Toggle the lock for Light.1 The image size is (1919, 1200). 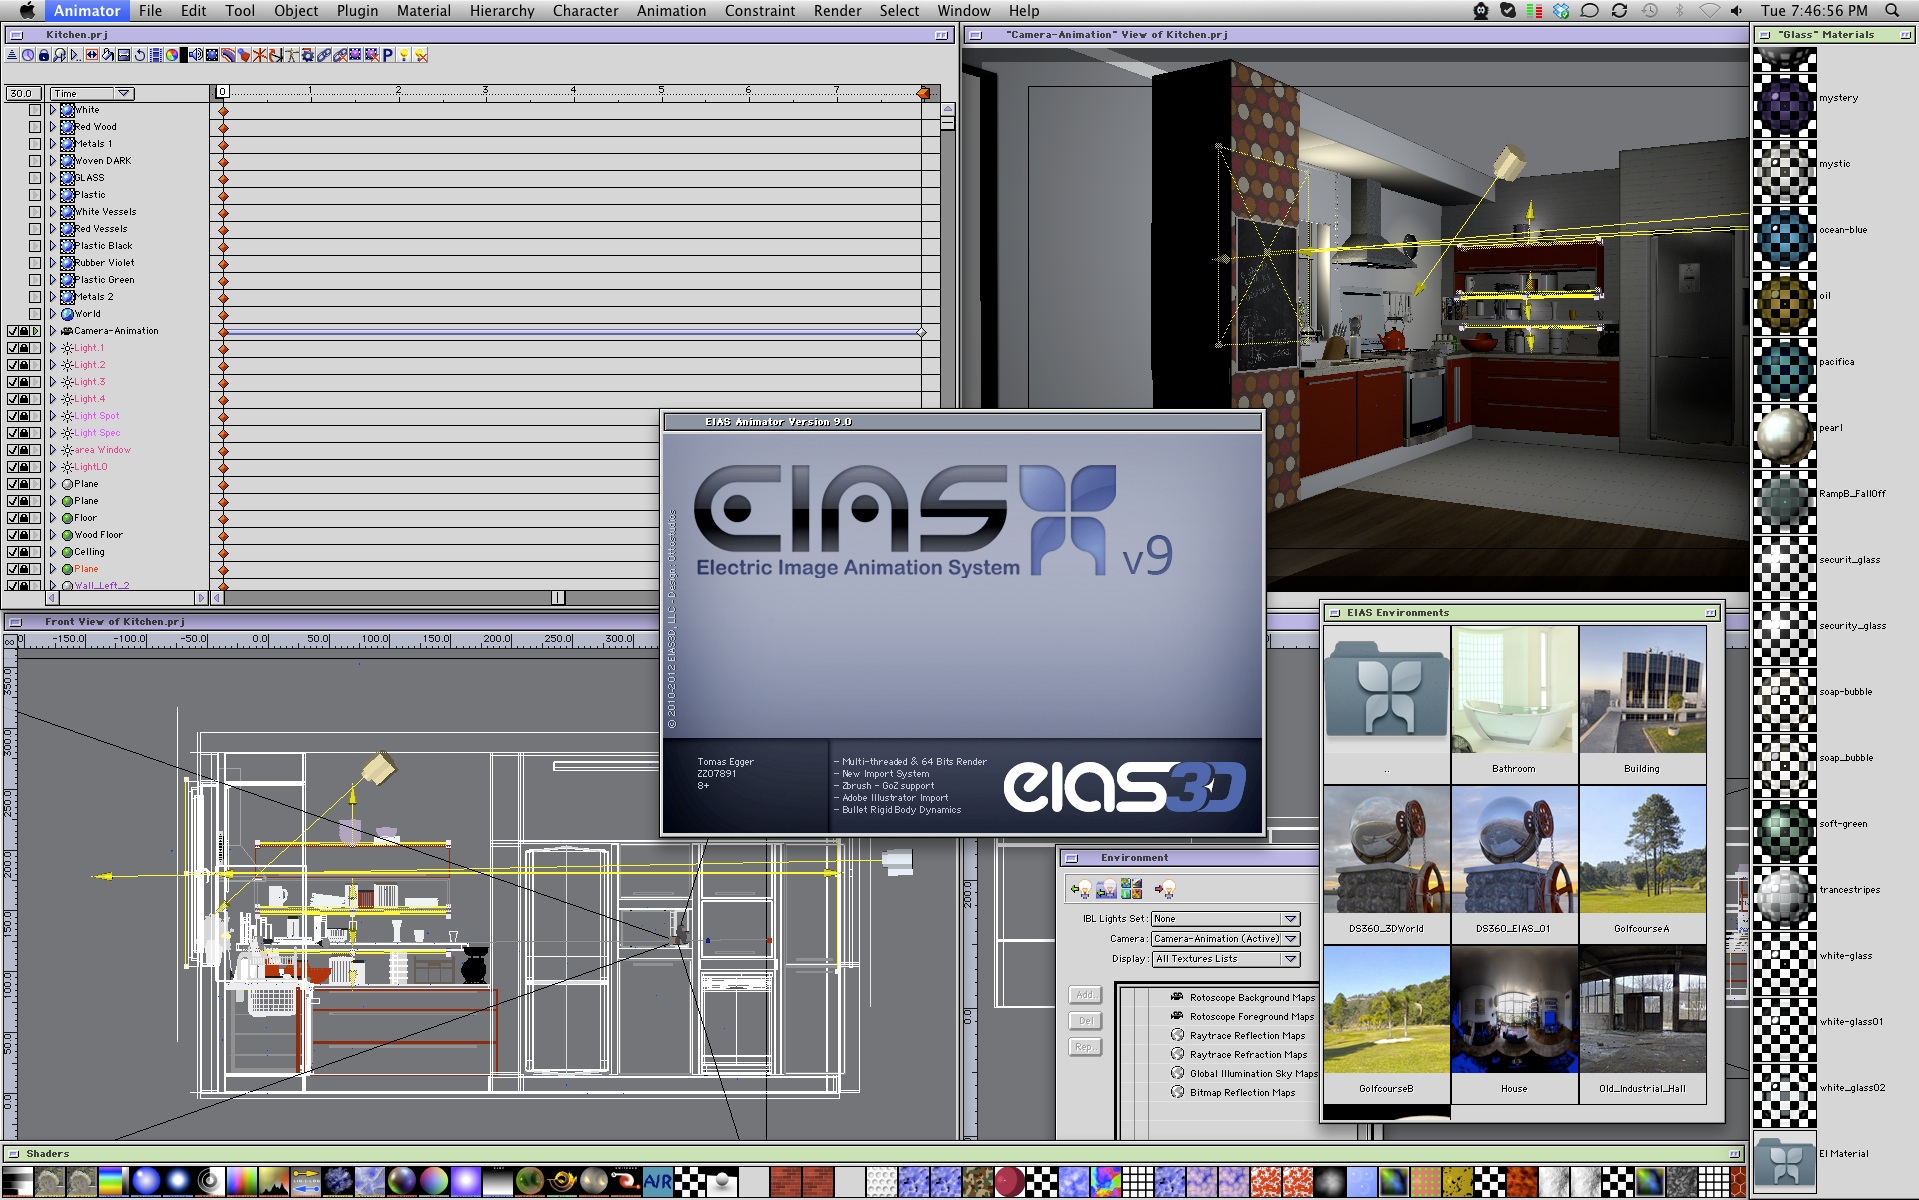tap(24, 348)
